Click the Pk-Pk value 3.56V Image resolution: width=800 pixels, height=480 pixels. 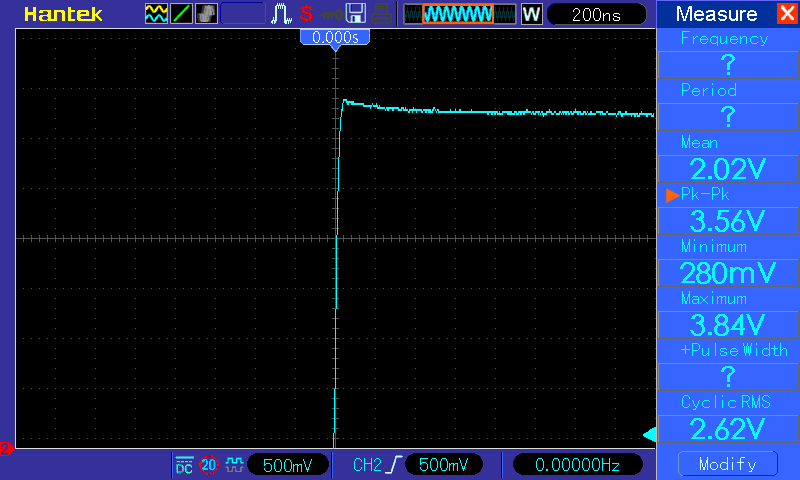click(x=728, y=221)
